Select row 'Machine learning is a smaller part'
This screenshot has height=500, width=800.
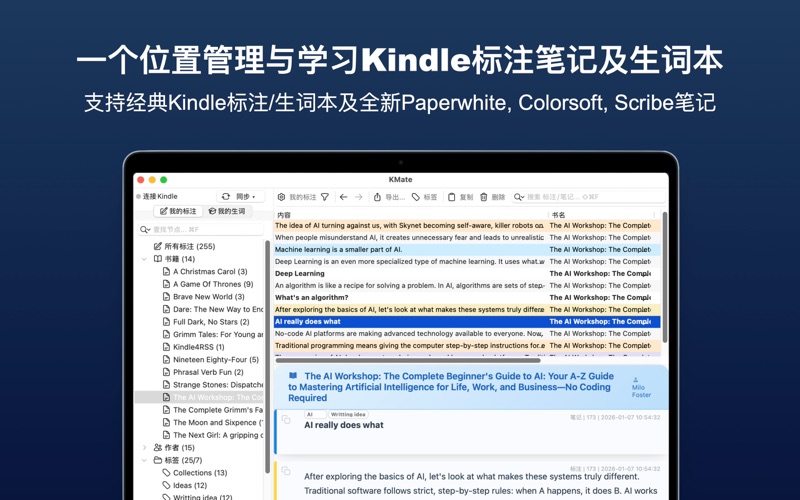[467, 249]
